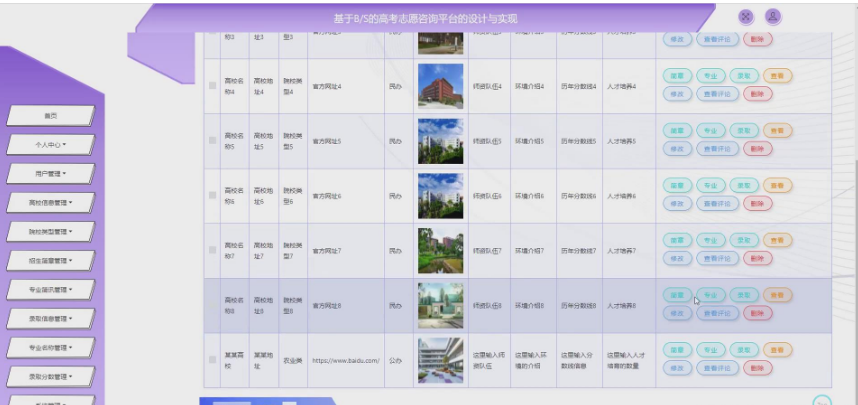Click 查看 for 某某高校
Screen dimensions: 858x405
click(x=778, y=350)
